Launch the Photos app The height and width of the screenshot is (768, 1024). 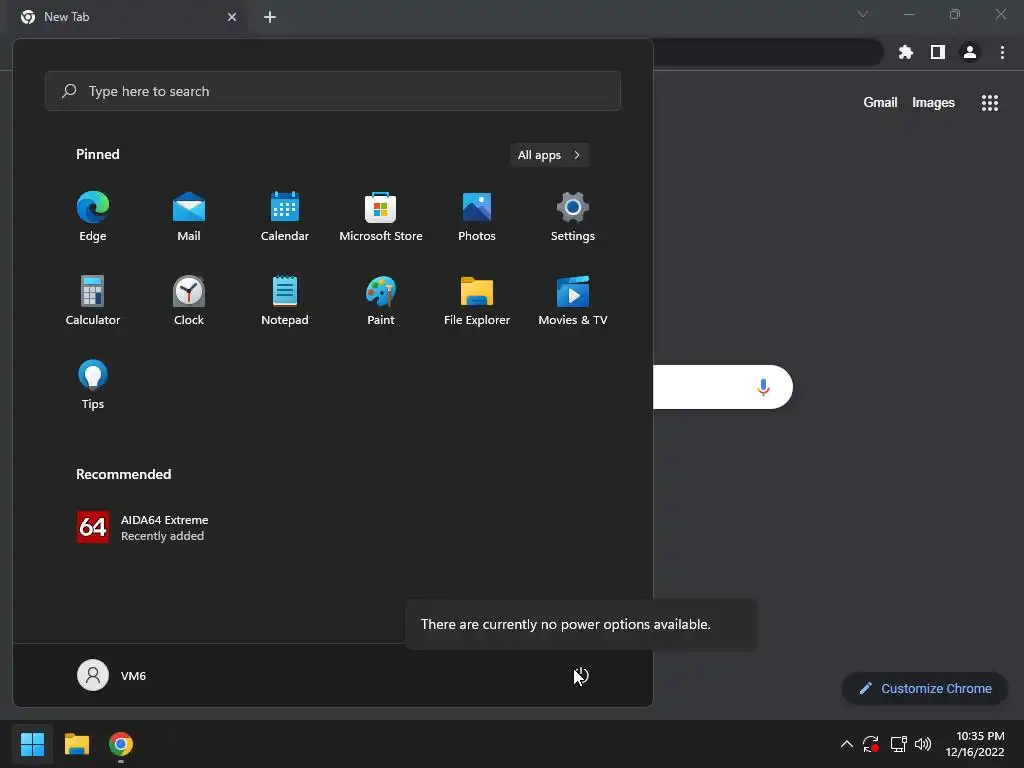point(477,217)
